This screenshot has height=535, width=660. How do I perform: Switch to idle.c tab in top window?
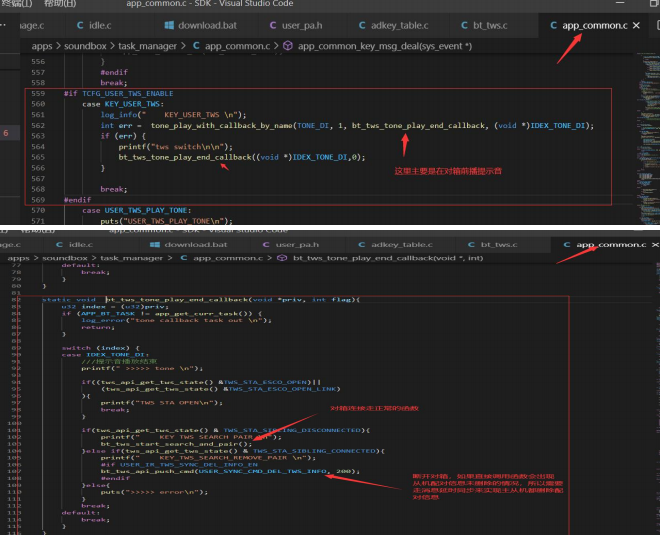click(x=94, y=25)
